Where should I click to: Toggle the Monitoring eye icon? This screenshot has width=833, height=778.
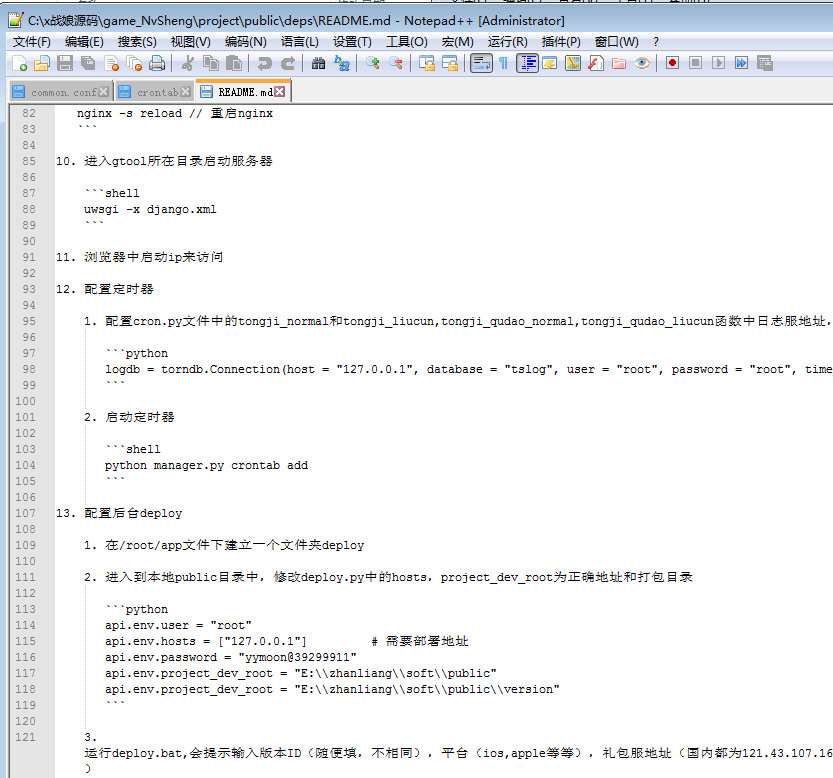pos(642,63)
